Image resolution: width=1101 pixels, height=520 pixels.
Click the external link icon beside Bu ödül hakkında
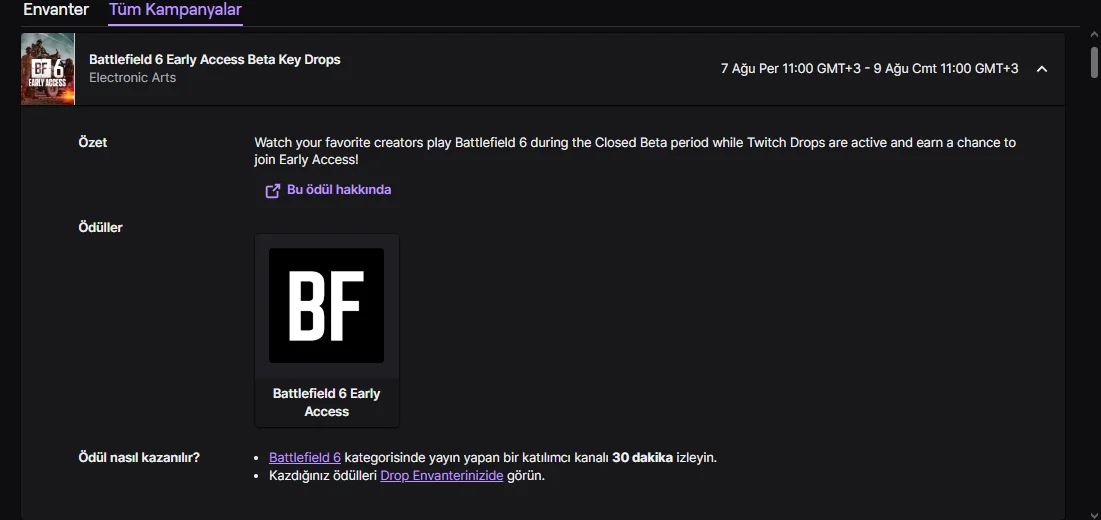(x=272, y=190)
